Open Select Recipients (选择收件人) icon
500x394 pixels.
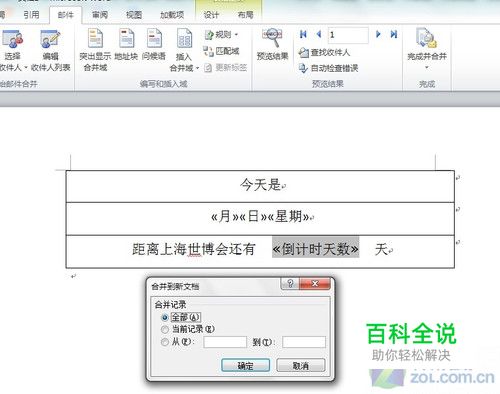point(12,39)
